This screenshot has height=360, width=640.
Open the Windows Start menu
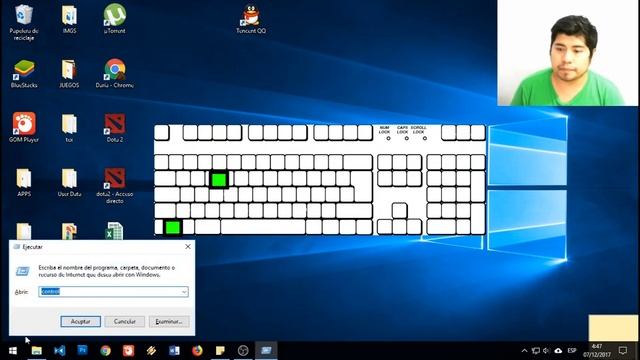[13, 351]
